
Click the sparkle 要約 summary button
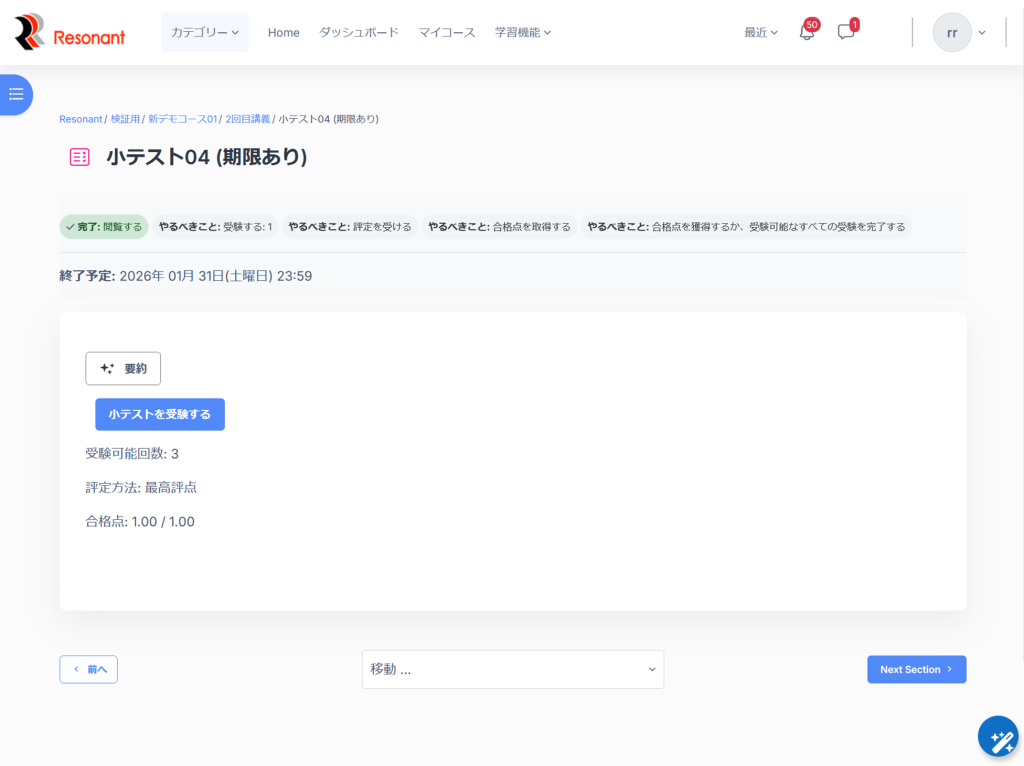coord(123,368)
